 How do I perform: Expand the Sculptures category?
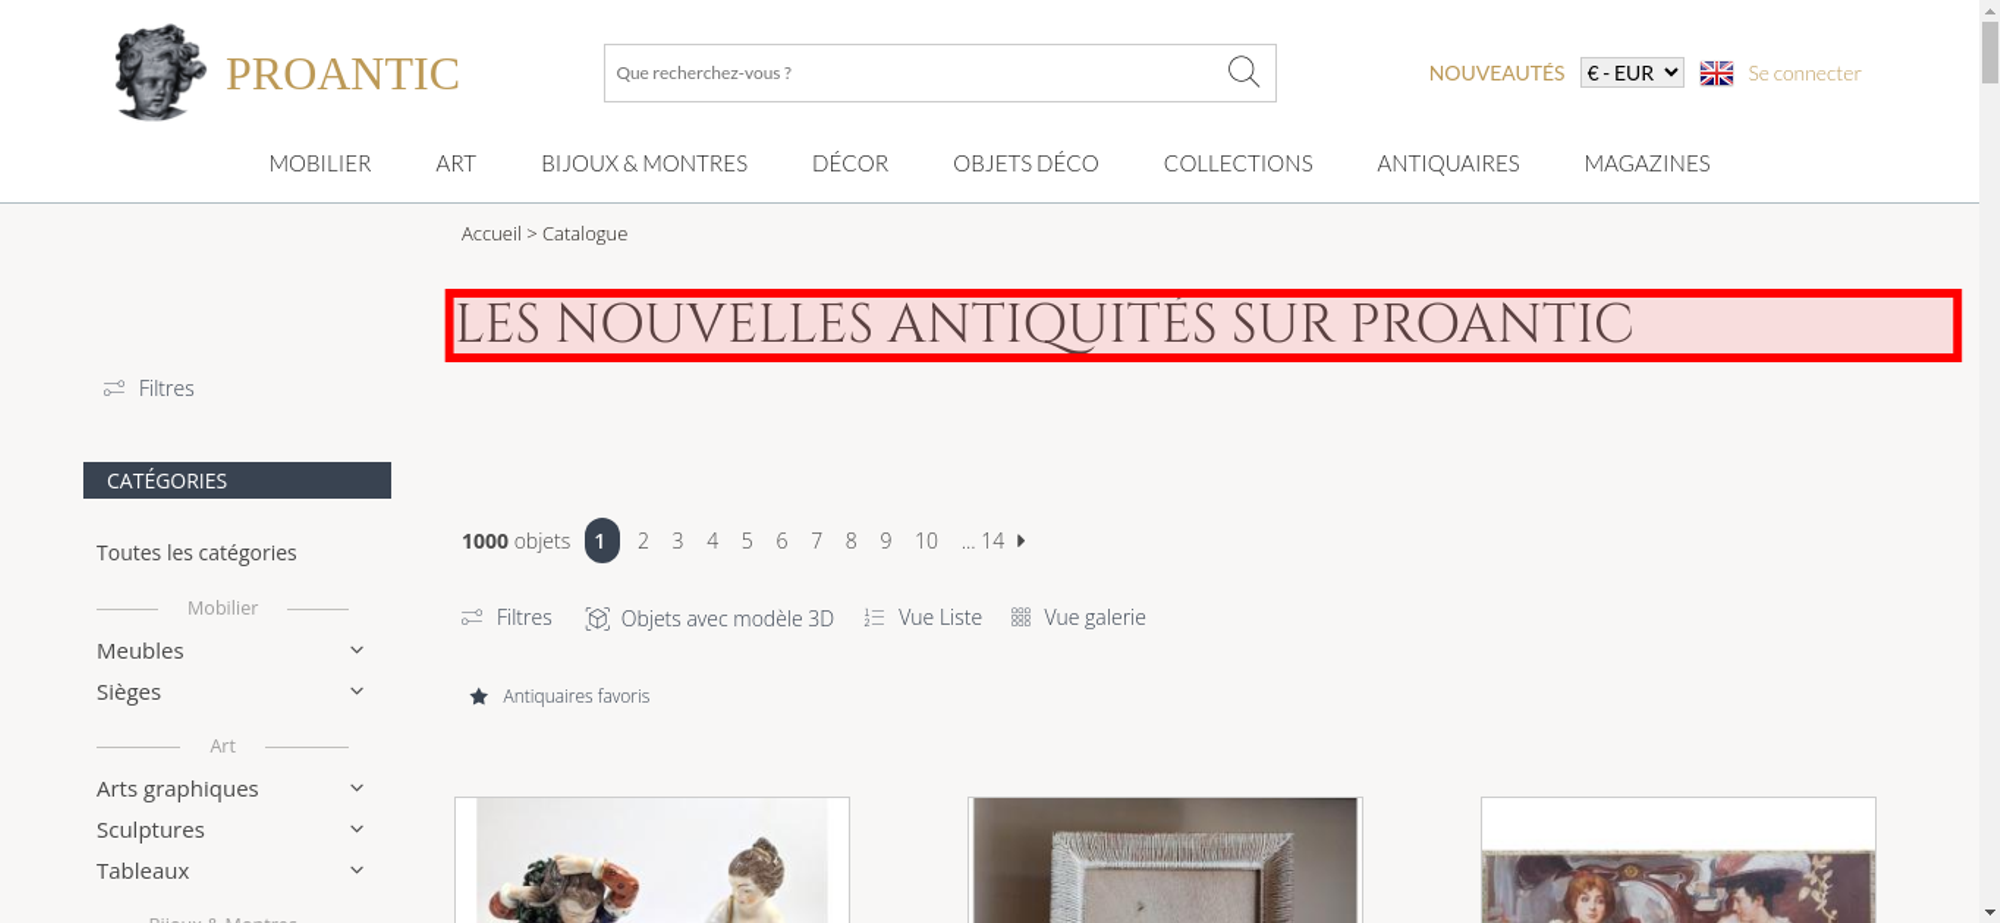(x=356, y=829)
